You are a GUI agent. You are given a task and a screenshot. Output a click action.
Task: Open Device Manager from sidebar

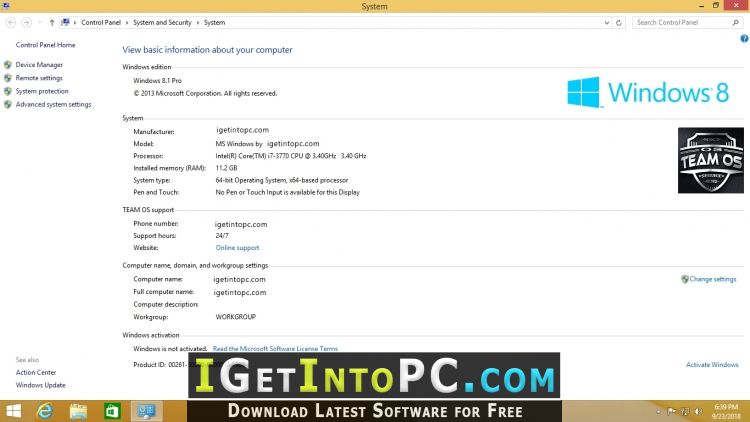coord(39,65)
